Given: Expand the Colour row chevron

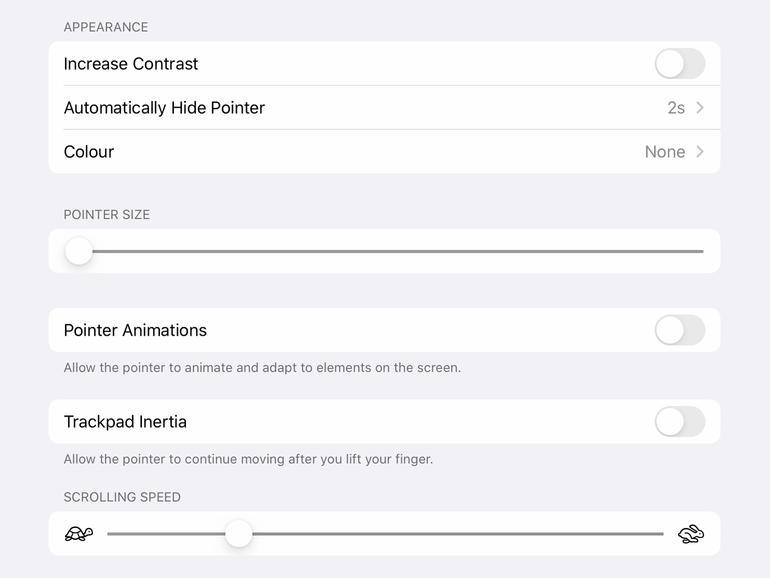Looking at the screenshot, I should 700,152.
